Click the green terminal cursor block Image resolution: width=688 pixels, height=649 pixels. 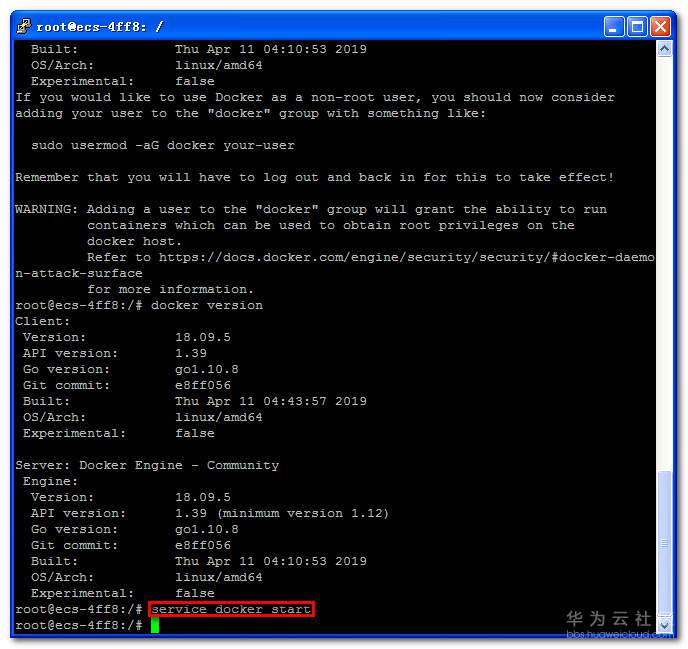coord(155,625)
